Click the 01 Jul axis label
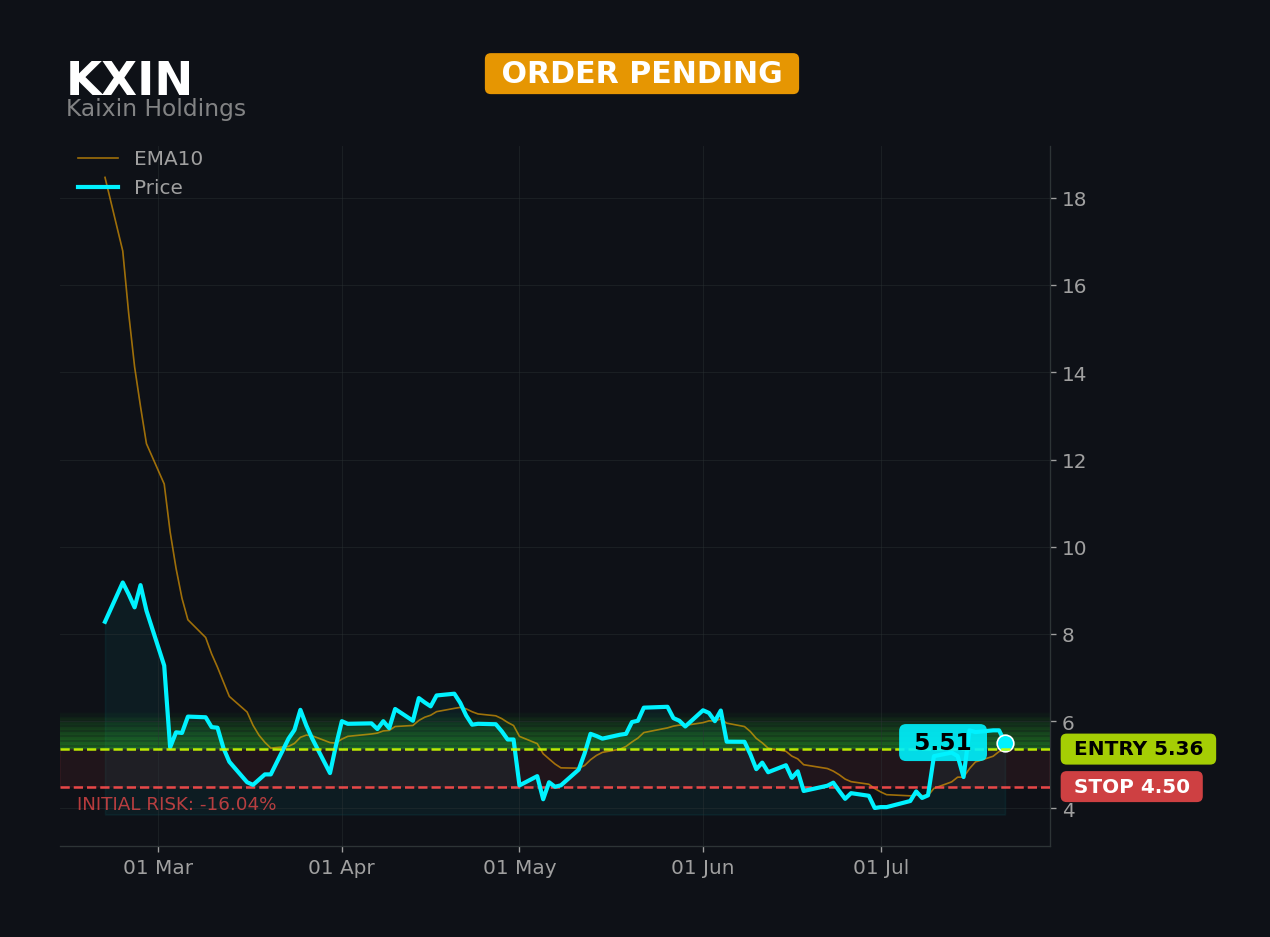Viewport: 1270px width, 937px height. pyautogui.click(x=881, y=868)
